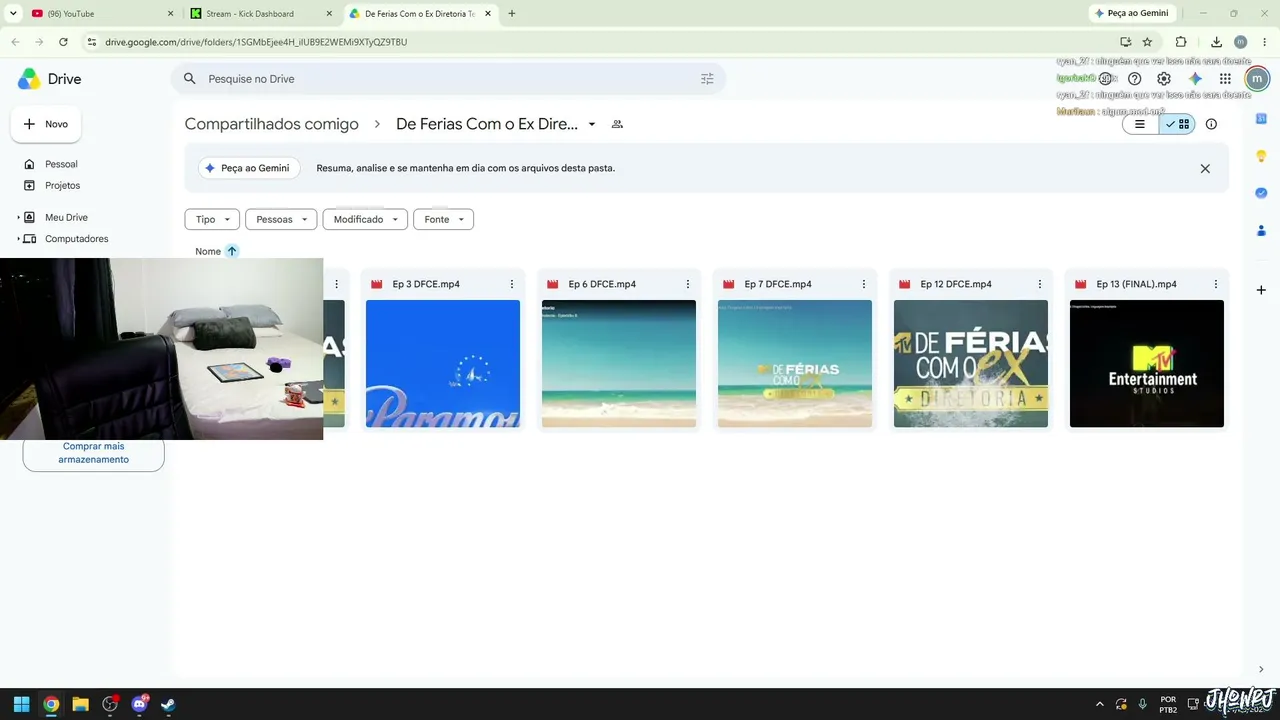Click the Ep 13 (FINAL).mp4 file name
The image size is (1280, 720).
tap(1136, 284)
